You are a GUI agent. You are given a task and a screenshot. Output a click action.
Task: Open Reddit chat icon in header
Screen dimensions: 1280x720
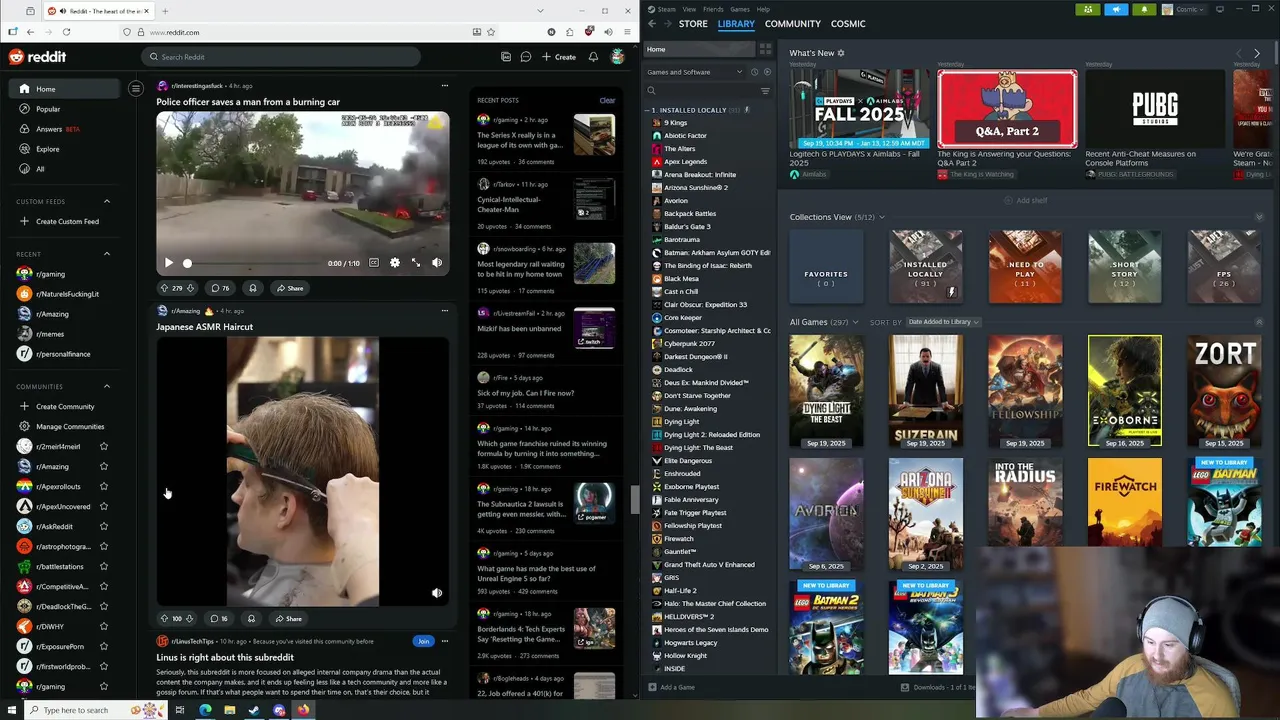point(525,57)
